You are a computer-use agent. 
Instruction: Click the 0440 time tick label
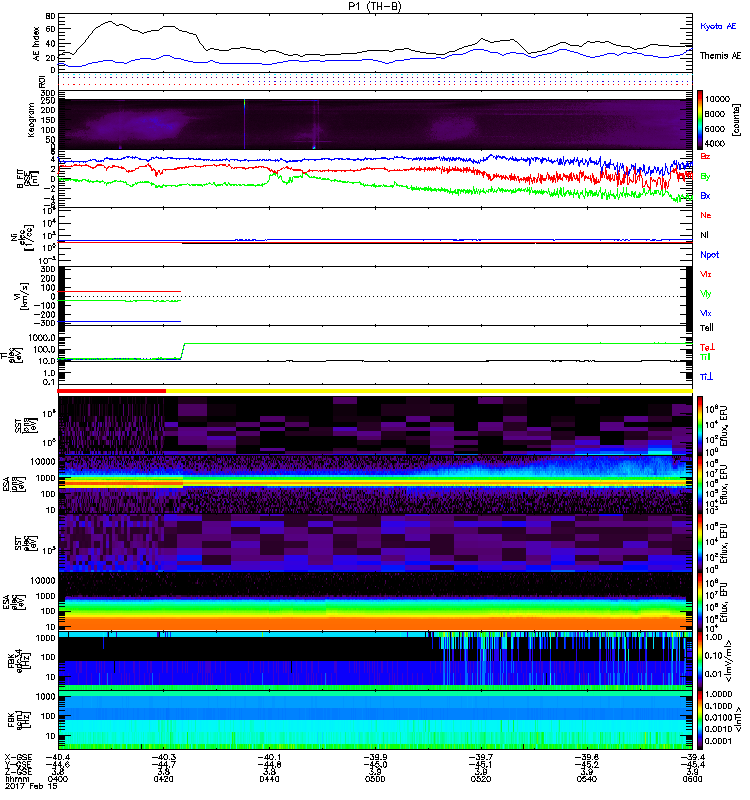[269, 779]
